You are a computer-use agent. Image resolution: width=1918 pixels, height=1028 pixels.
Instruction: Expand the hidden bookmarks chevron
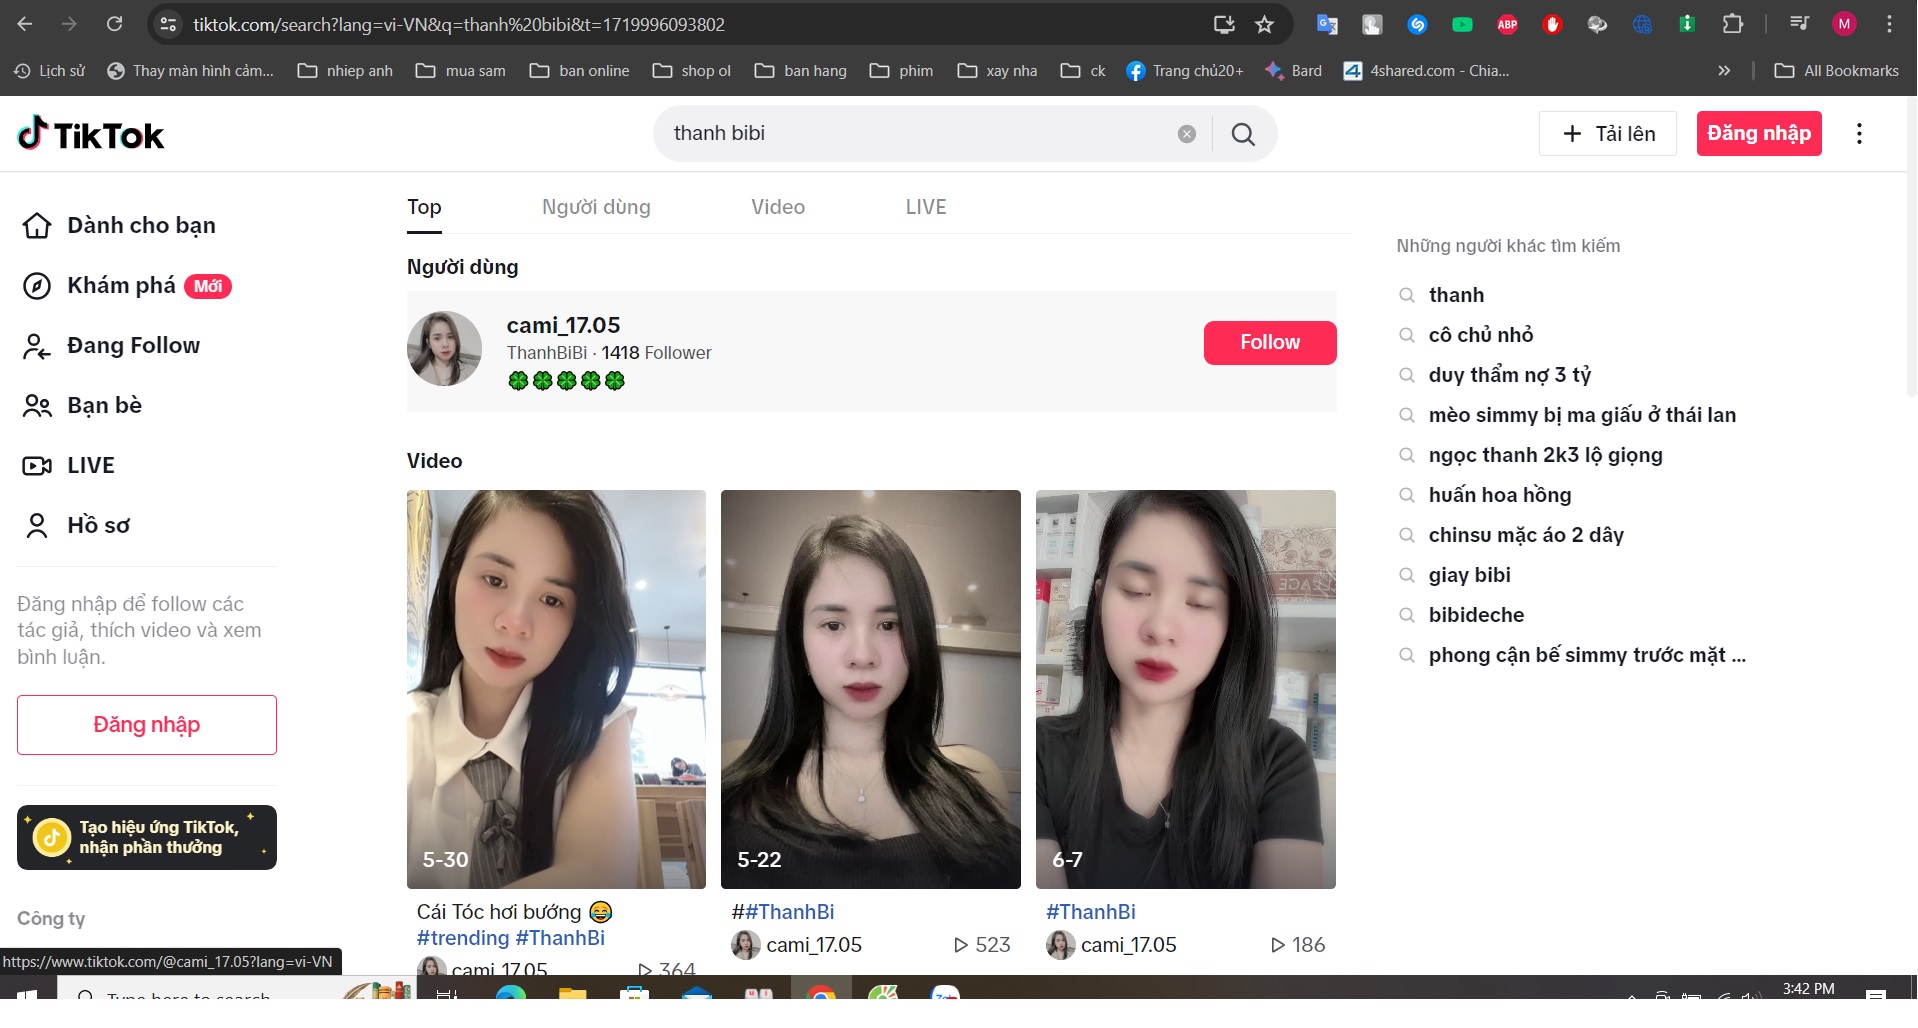1724,71
